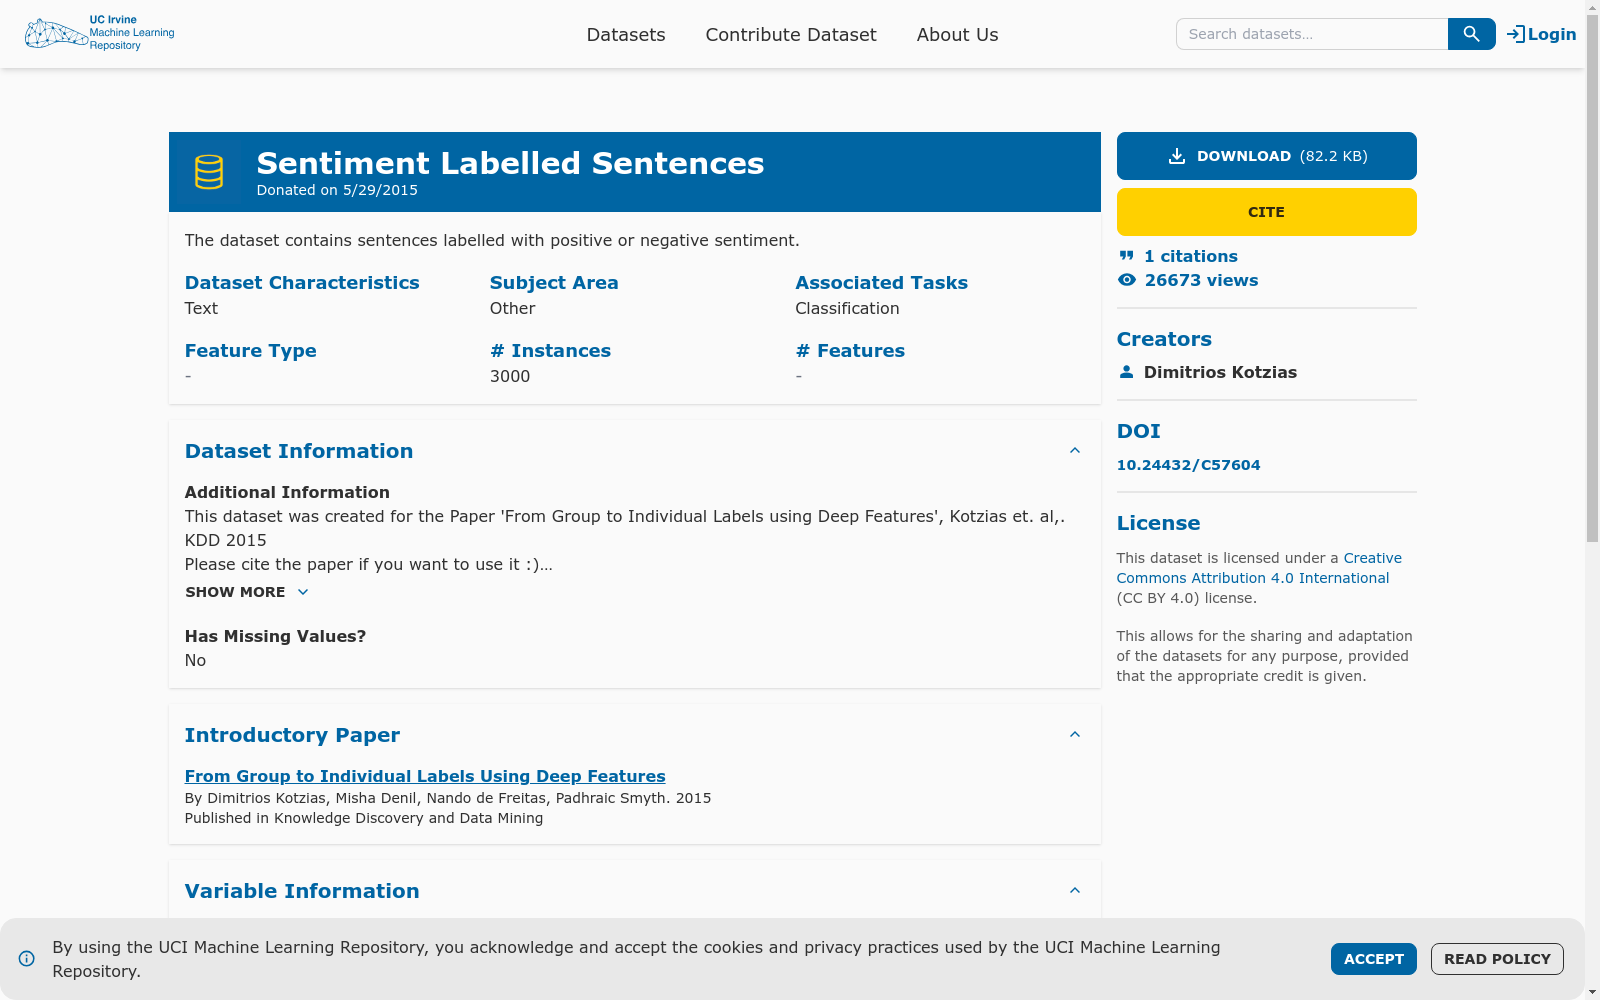Screen dimensions: 1600x1000
Task: Click the eye icon next to views
Action: [1127, 280]
